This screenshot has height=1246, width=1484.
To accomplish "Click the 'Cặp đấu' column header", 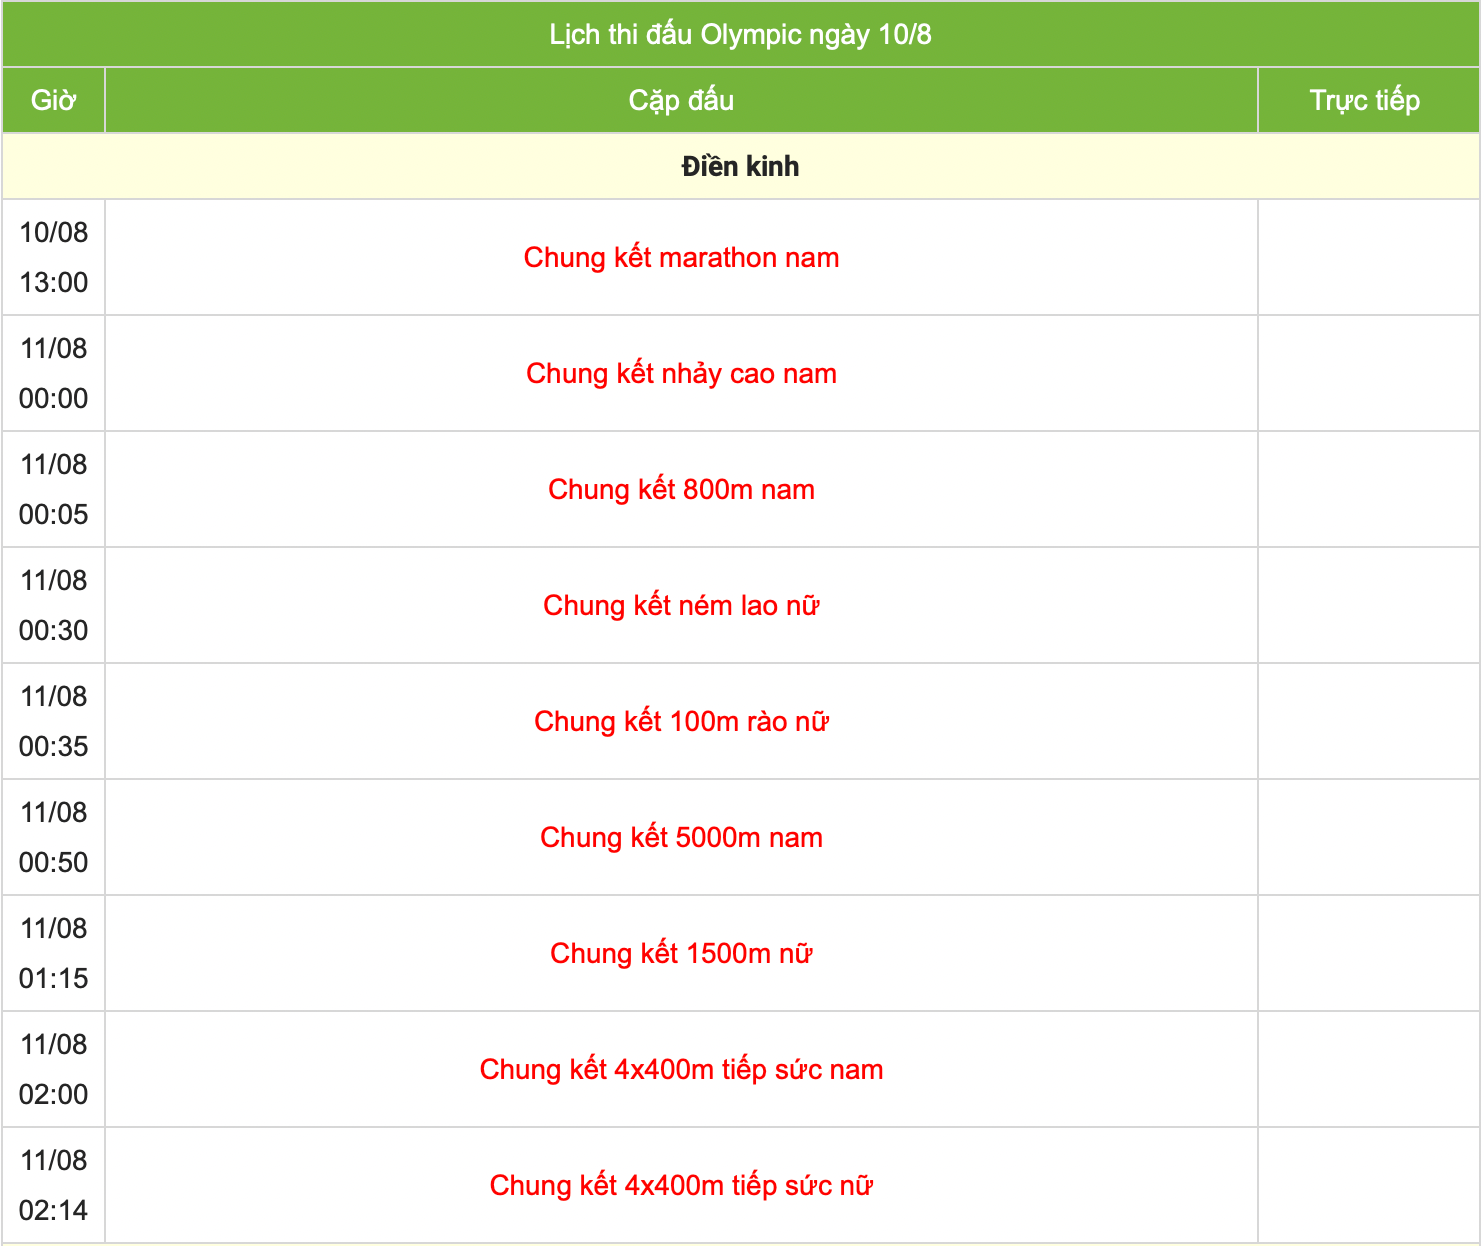I will point(681,100).
